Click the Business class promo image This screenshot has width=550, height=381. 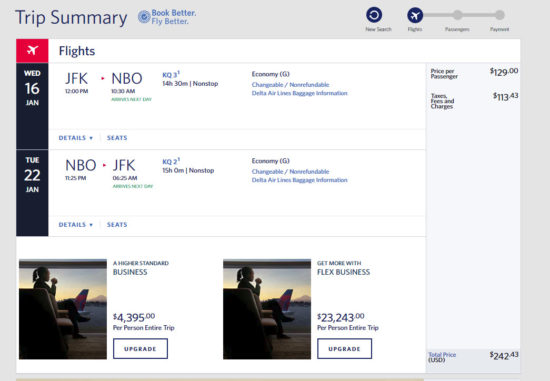63,309
